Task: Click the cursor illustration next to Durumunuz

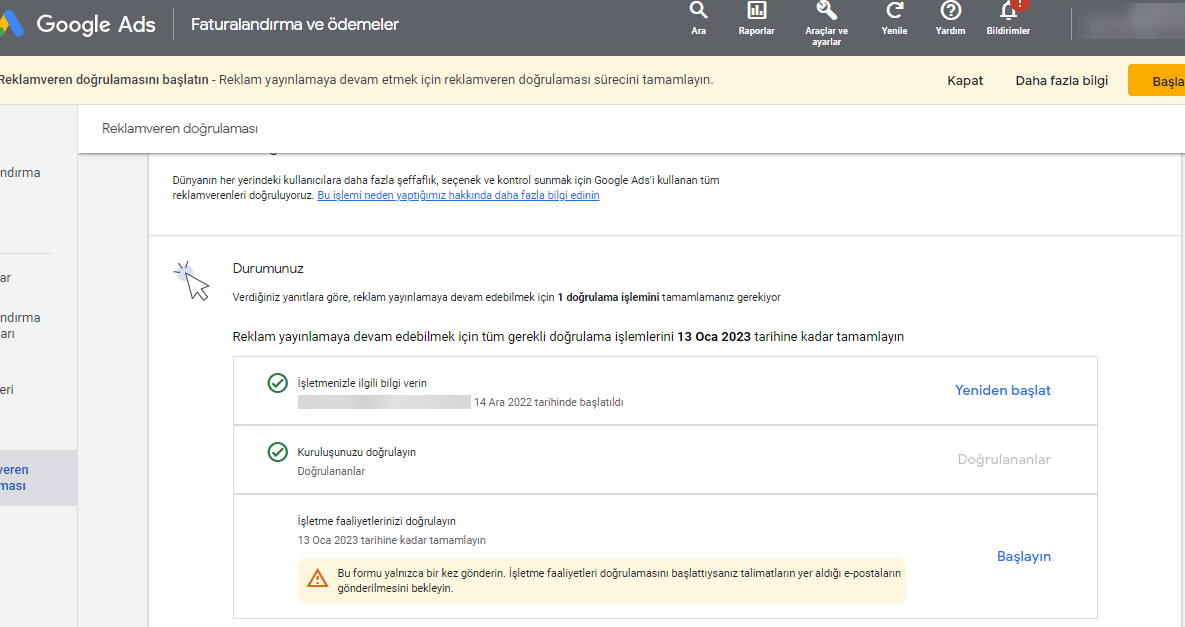Action: tap(192, 282)
